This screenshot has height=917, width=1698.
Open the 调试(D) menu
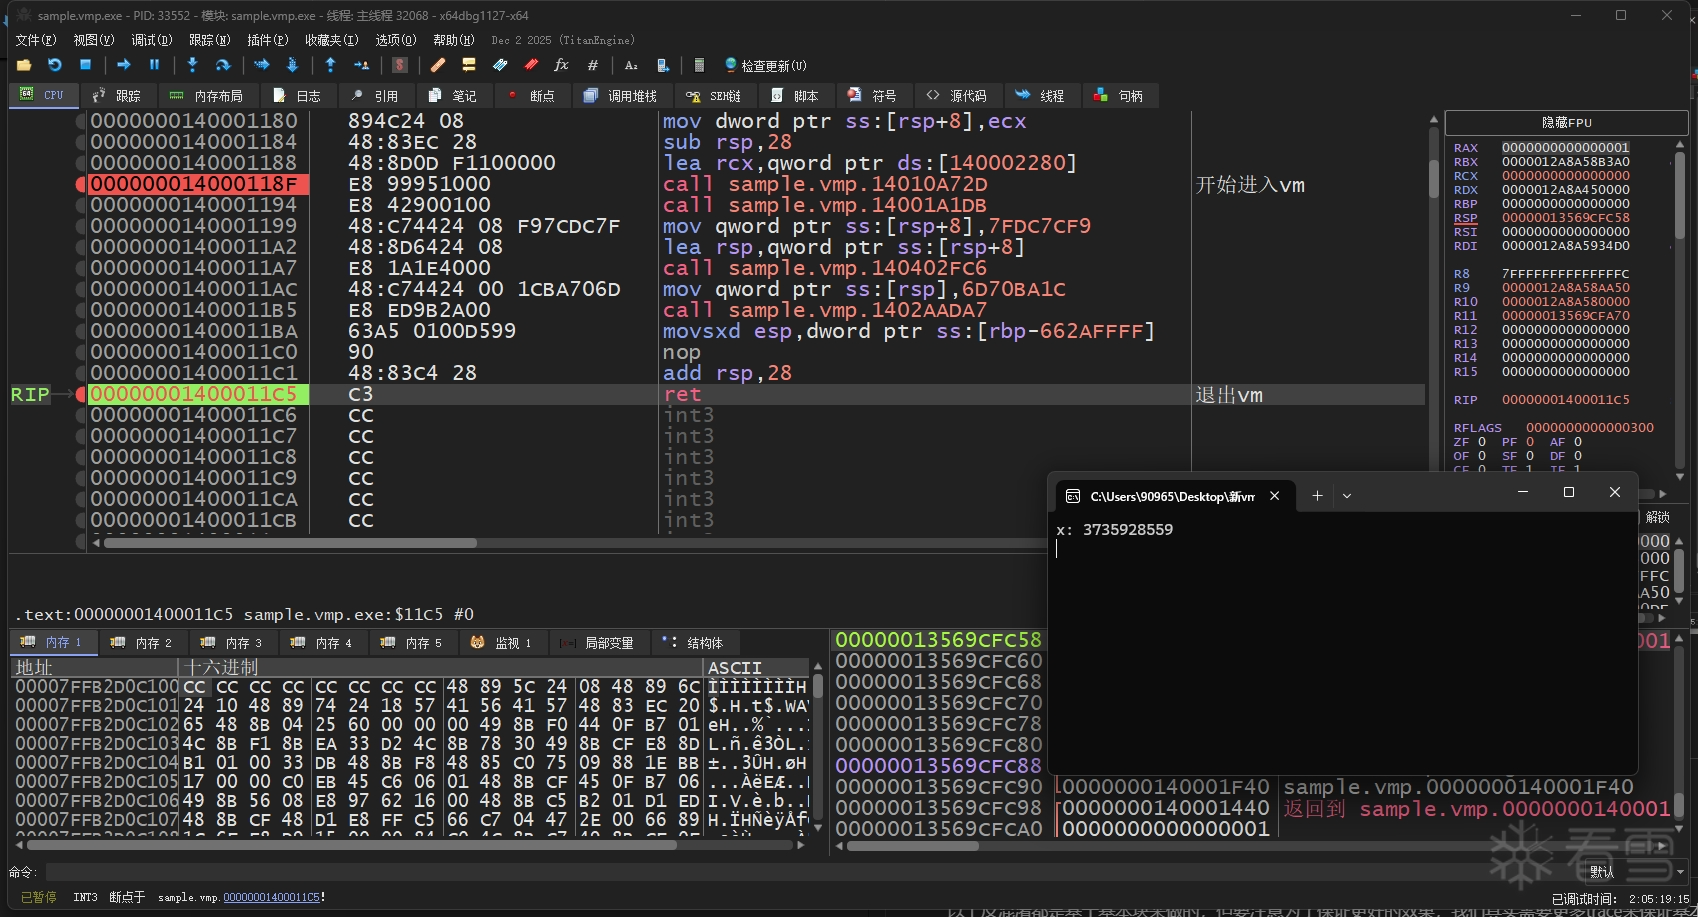click(x=151, y=40)
